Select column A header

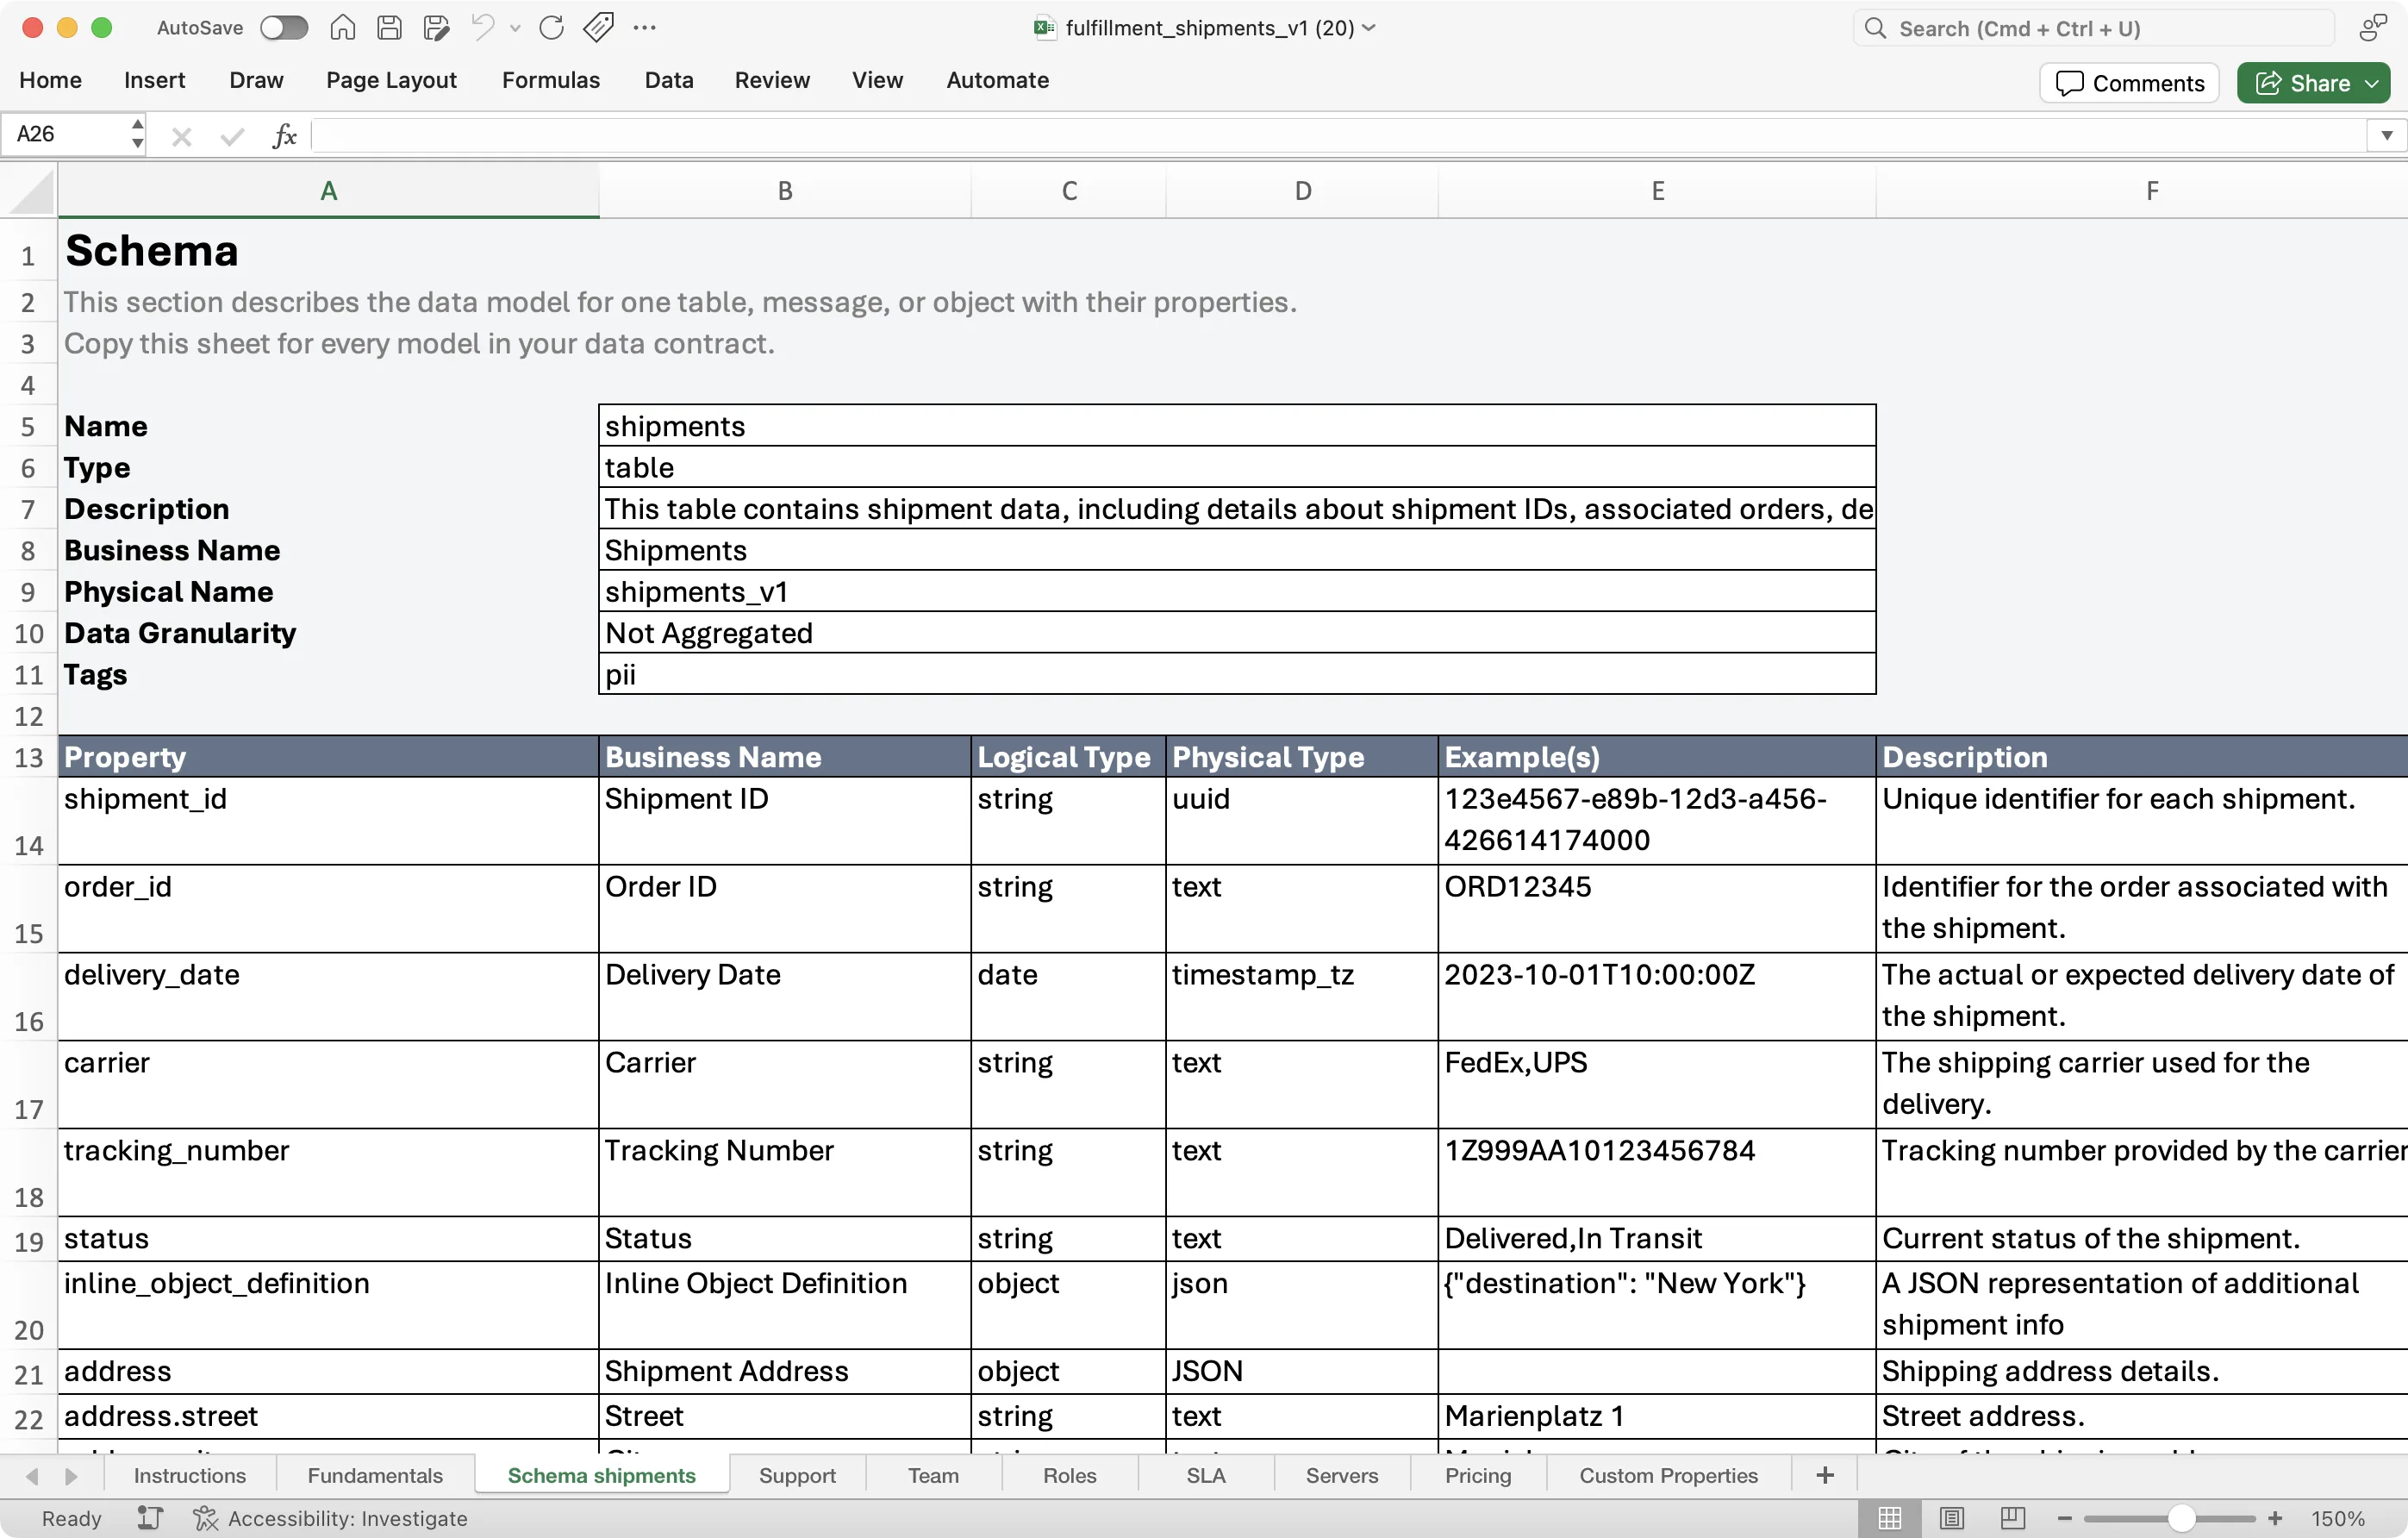pos(328,191)
